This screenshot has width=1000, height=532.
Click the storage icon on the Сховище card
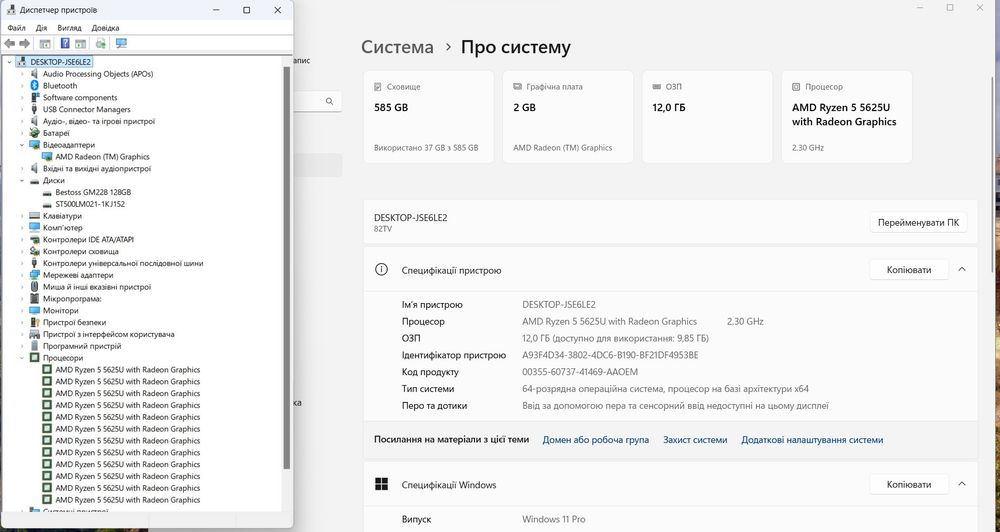pyautogui.click(x=378, y=87)
